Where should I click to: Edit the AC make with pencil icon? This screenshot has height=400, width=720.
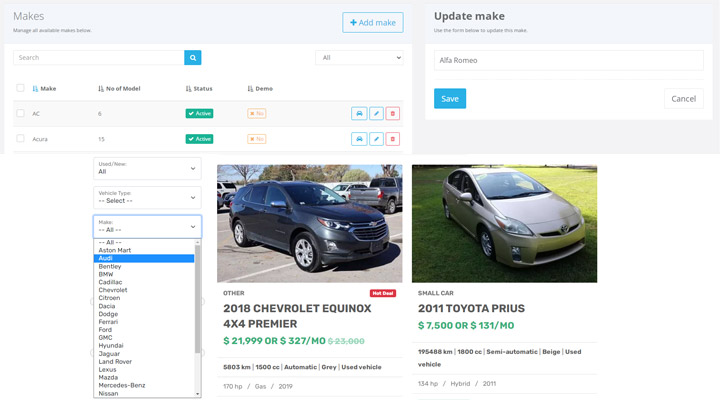(x=376, y=113)
